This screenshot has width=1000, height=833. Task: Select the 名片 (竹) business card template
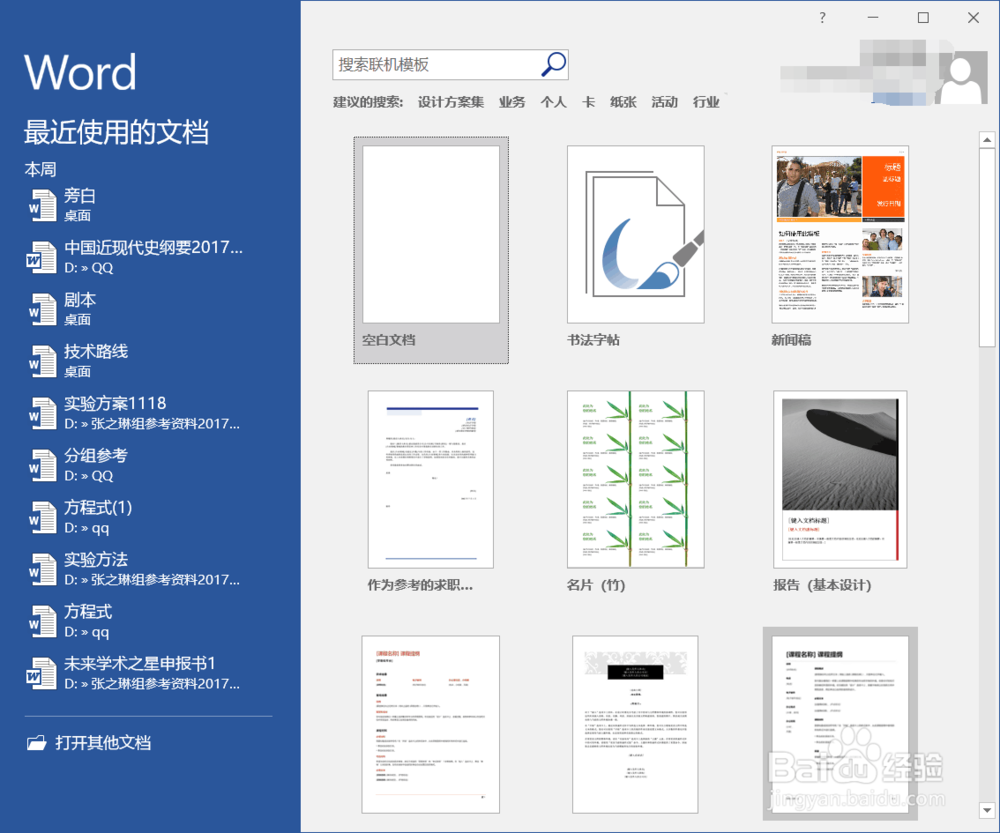[x=636, y=492]
